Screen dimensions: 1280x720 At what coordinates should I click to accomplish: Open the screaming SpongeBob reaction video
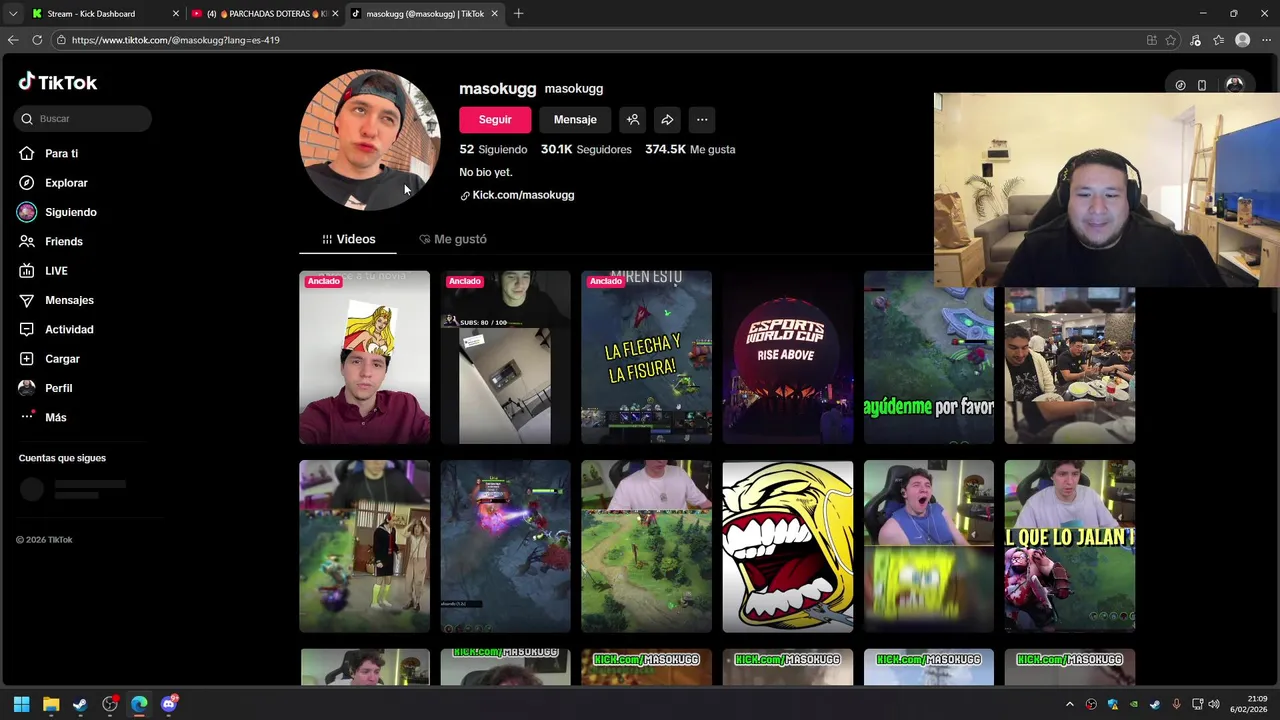click(929, 546)
